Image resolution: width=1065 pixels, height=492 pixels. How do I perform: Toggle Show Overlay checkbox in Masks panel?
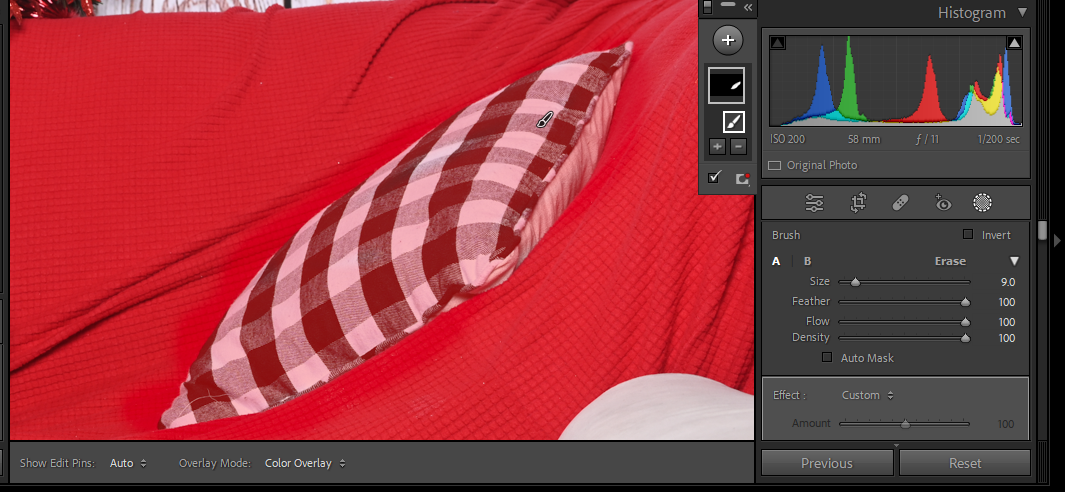[714, 177]
